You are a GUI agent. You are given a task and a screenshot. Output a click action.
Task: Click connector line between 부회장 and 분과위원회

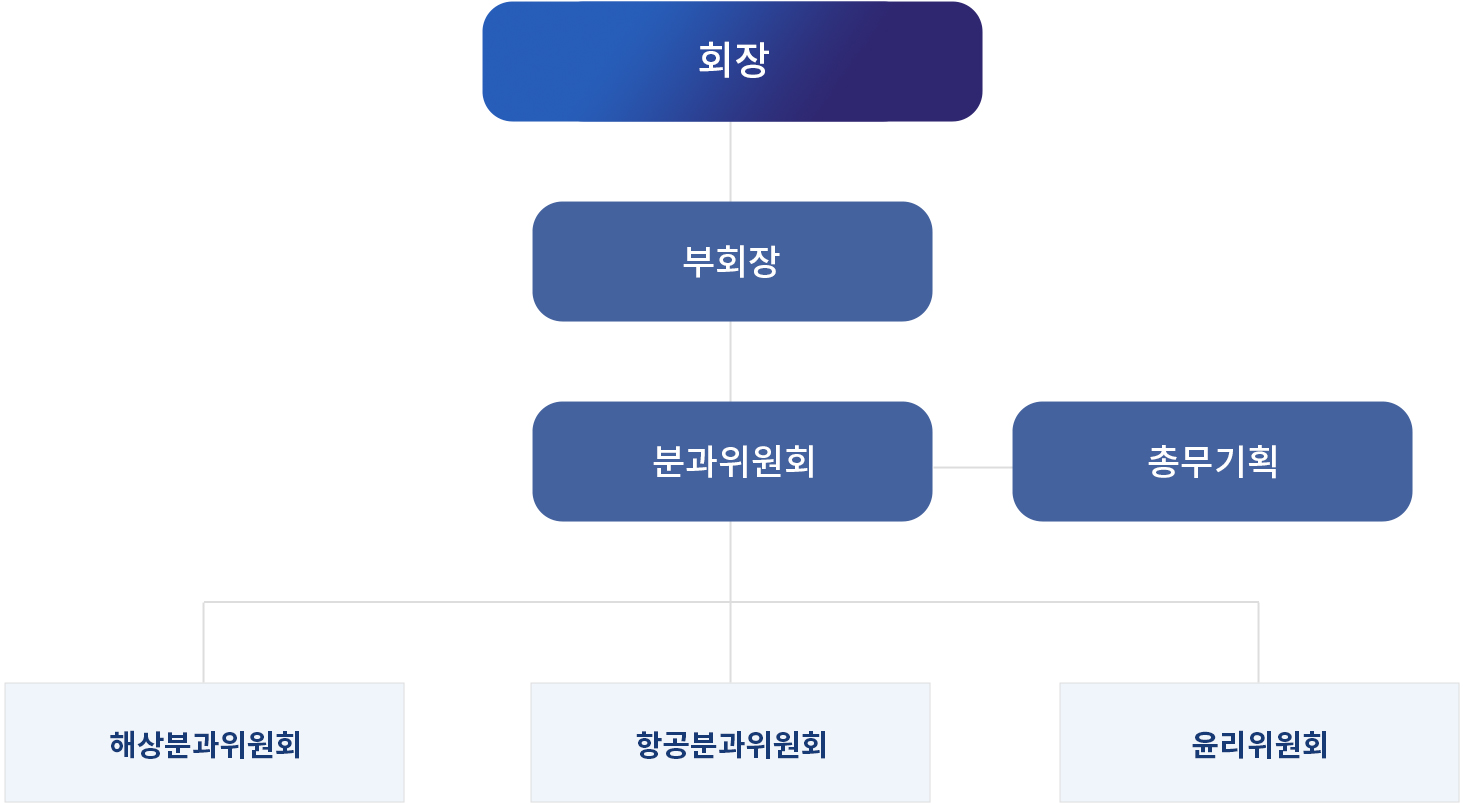point(731,362)
